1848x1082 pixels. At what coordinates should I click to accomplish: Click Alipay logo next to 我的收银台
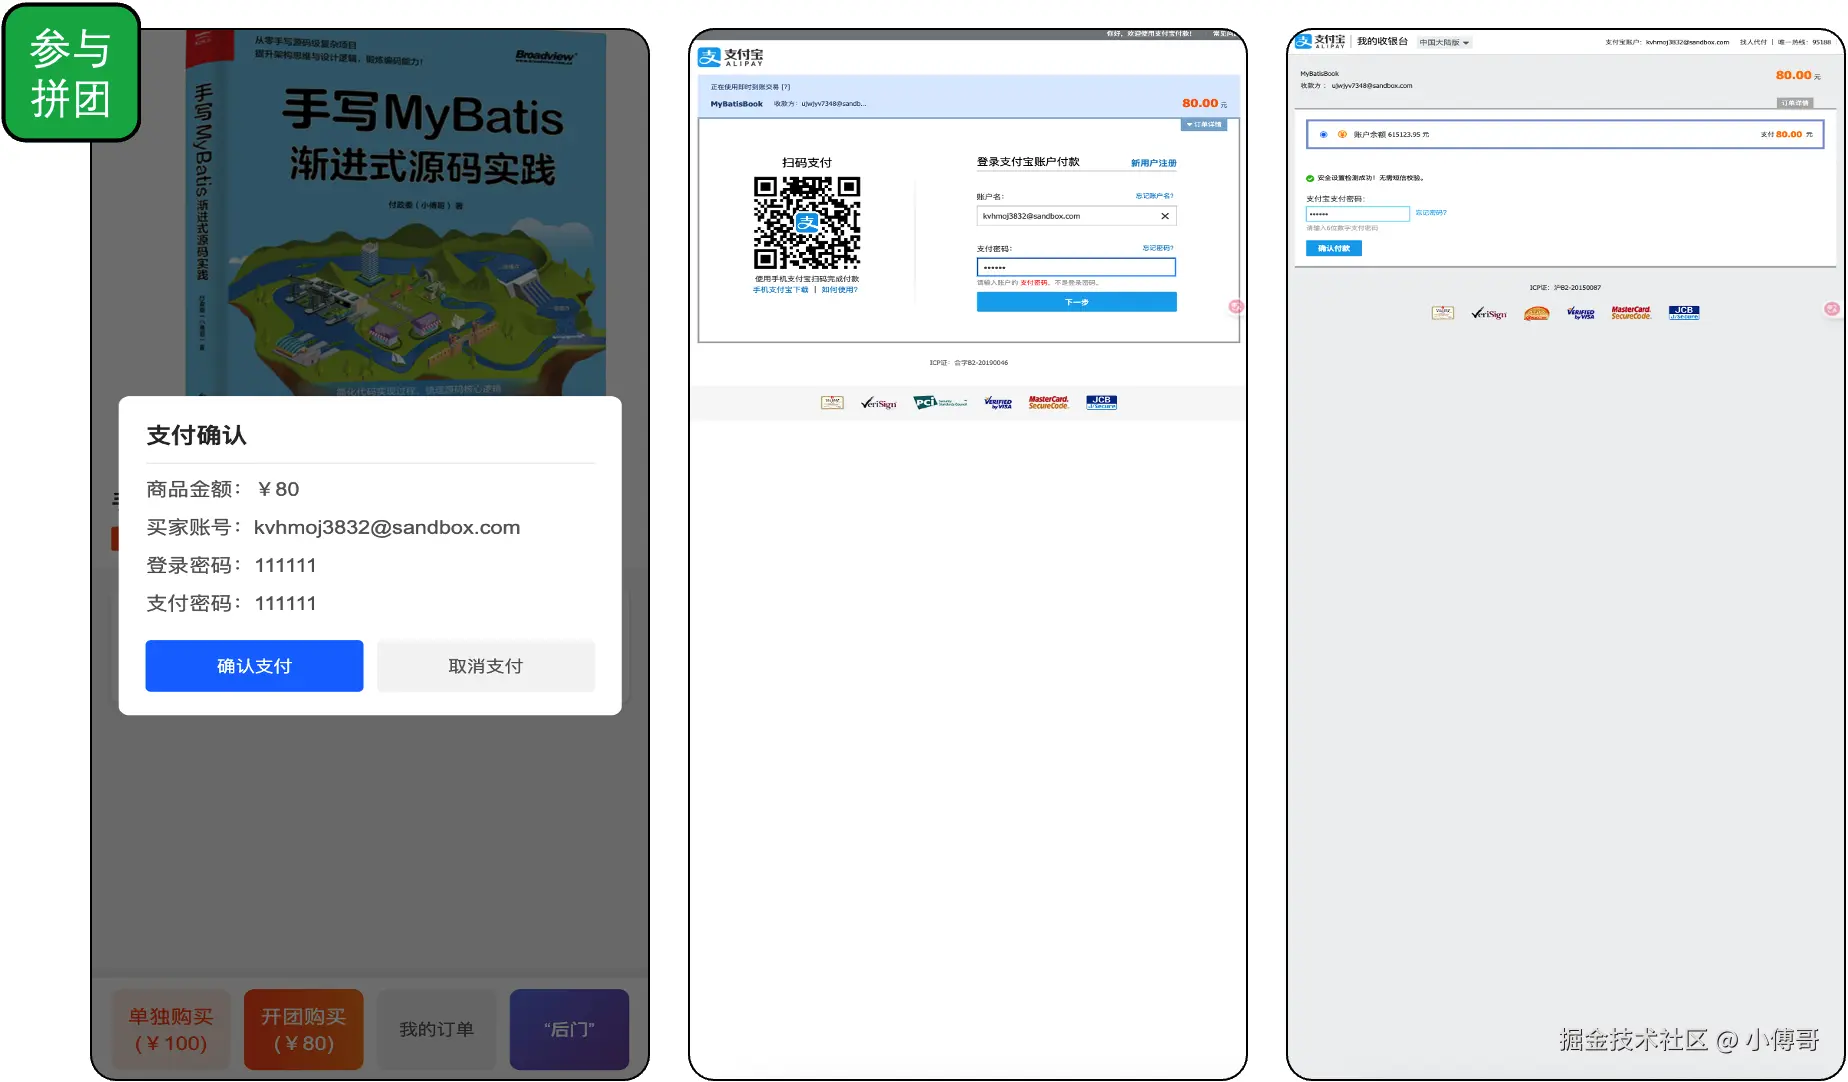pos(1320,41)
